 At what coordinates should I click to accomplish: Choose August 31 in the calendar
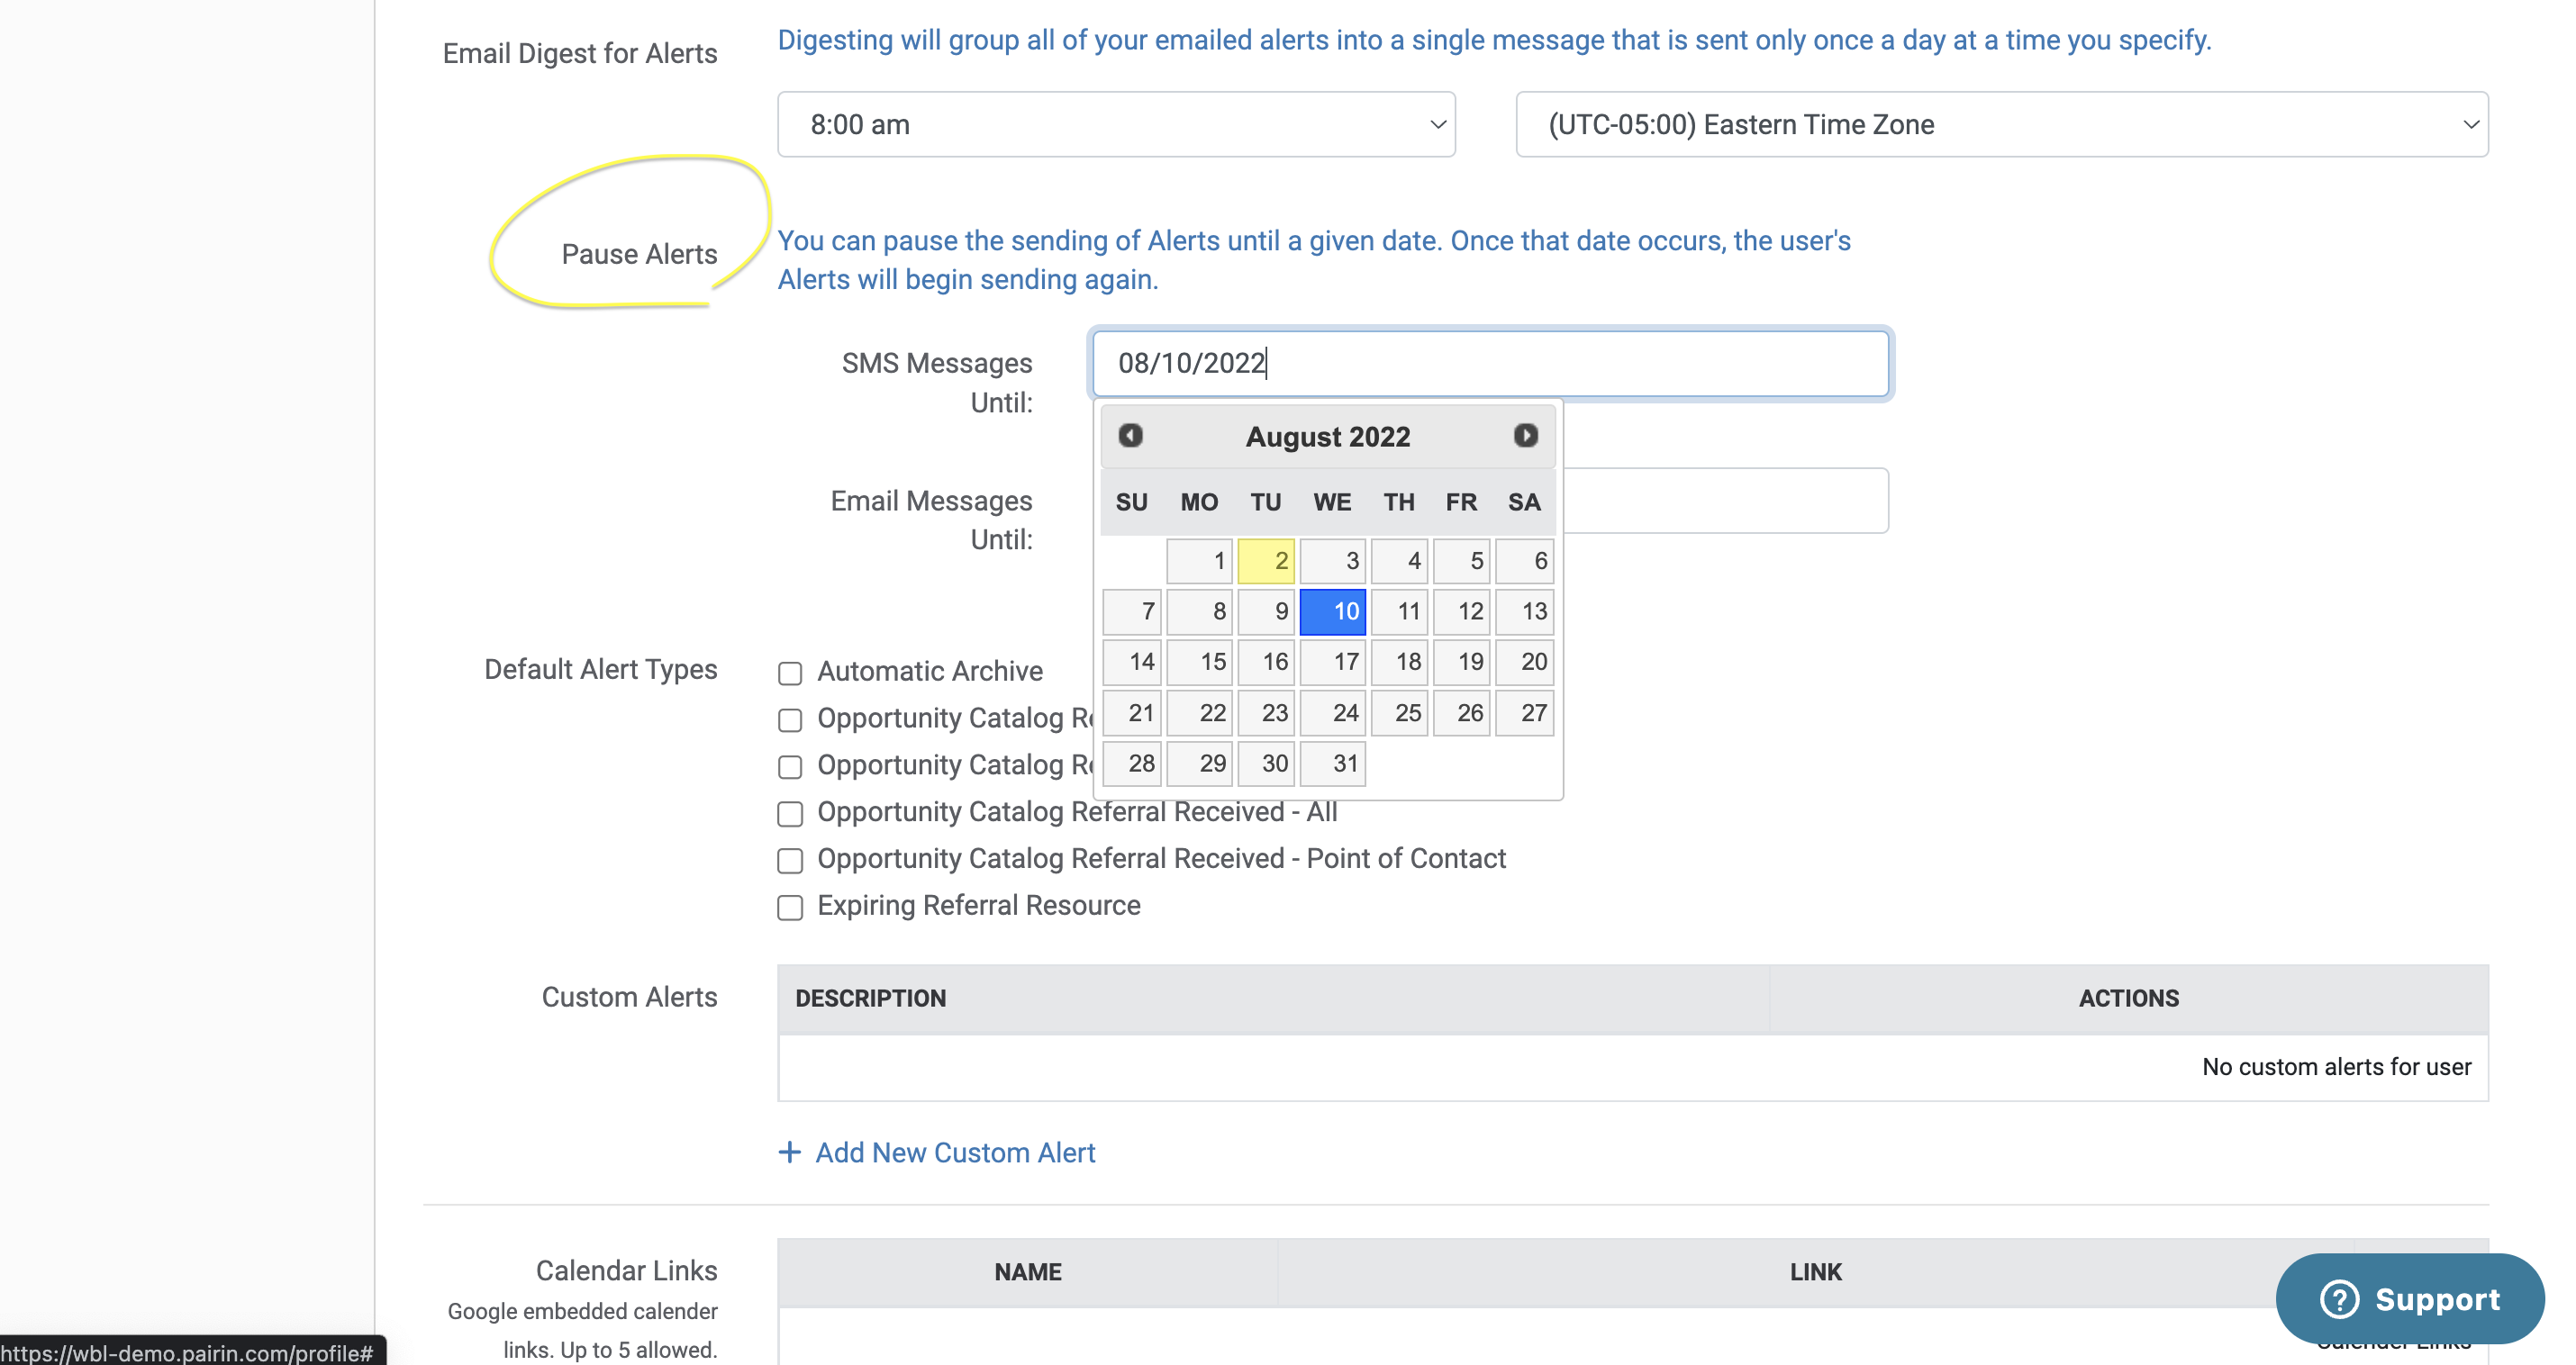1332,764
